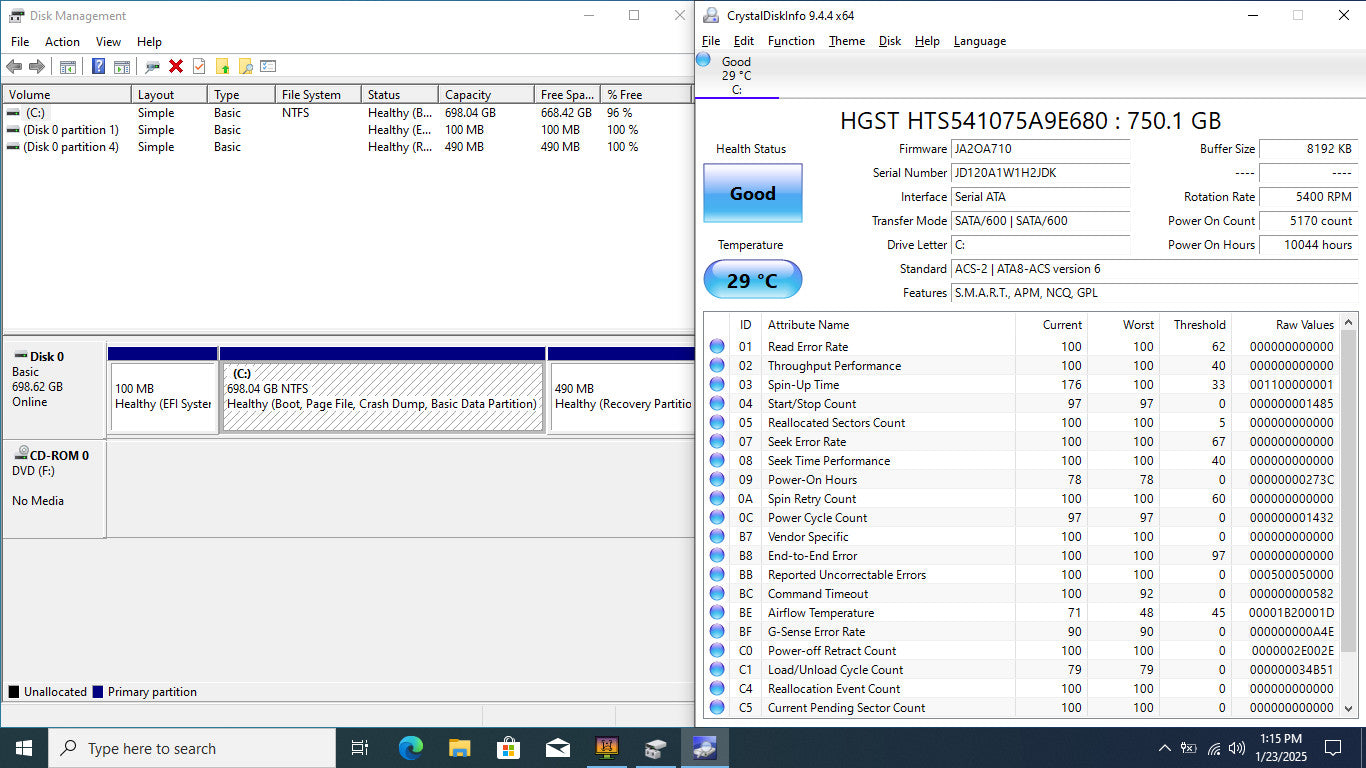1366x768 pixels.
Task: Click the status orb beside Reallocated Sectors Count
Action: [717, 423]
